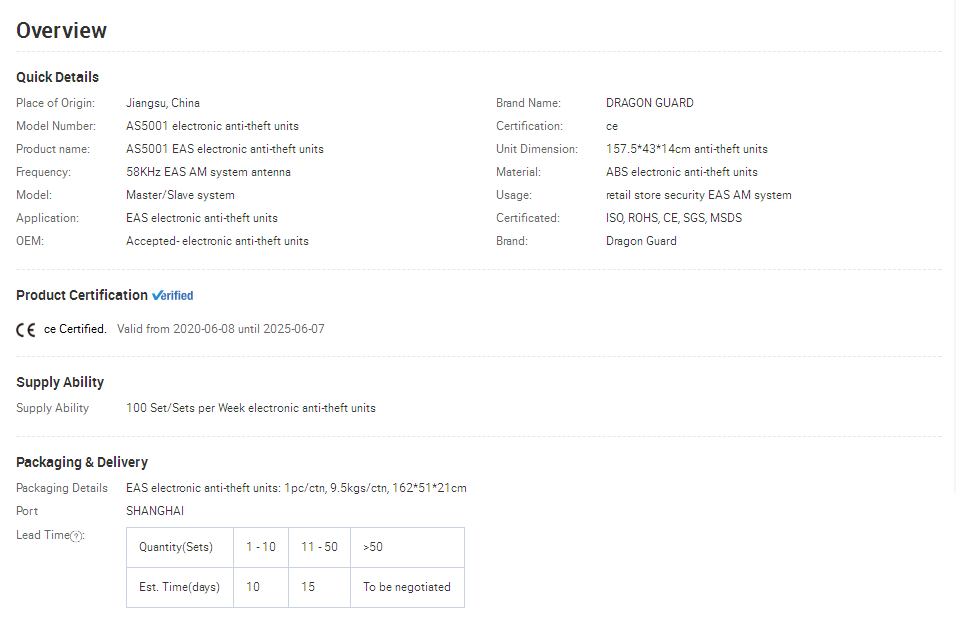Click the '157.5*43*14cm anti-theft units' dimension
956x617 pixels.
tap(687, 149)
